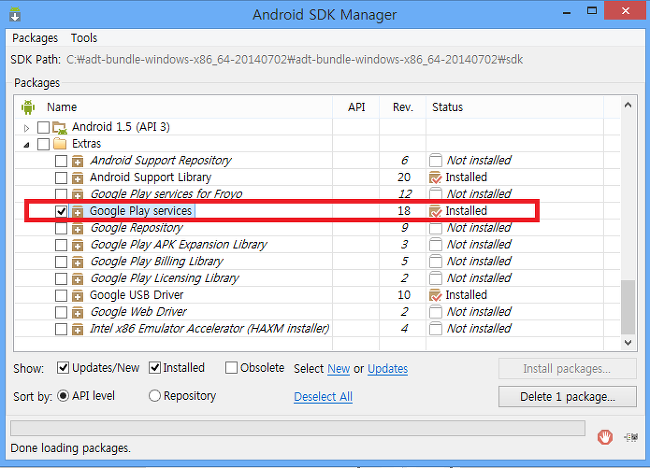This screenshot has height=468, width=650.
Task: Open the log window icon at bottom right
Action: point(631,437)
